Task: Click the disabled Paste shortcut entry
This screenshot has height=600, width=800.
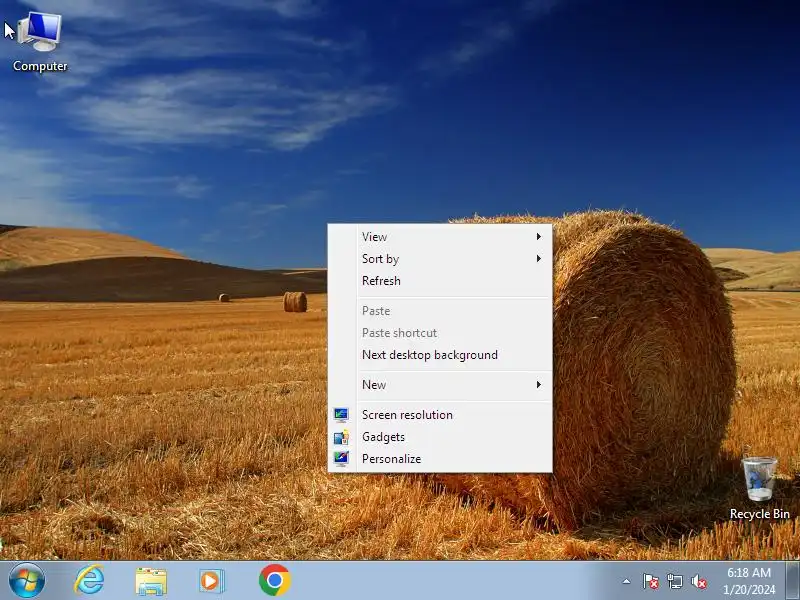Action: point(440,333)
